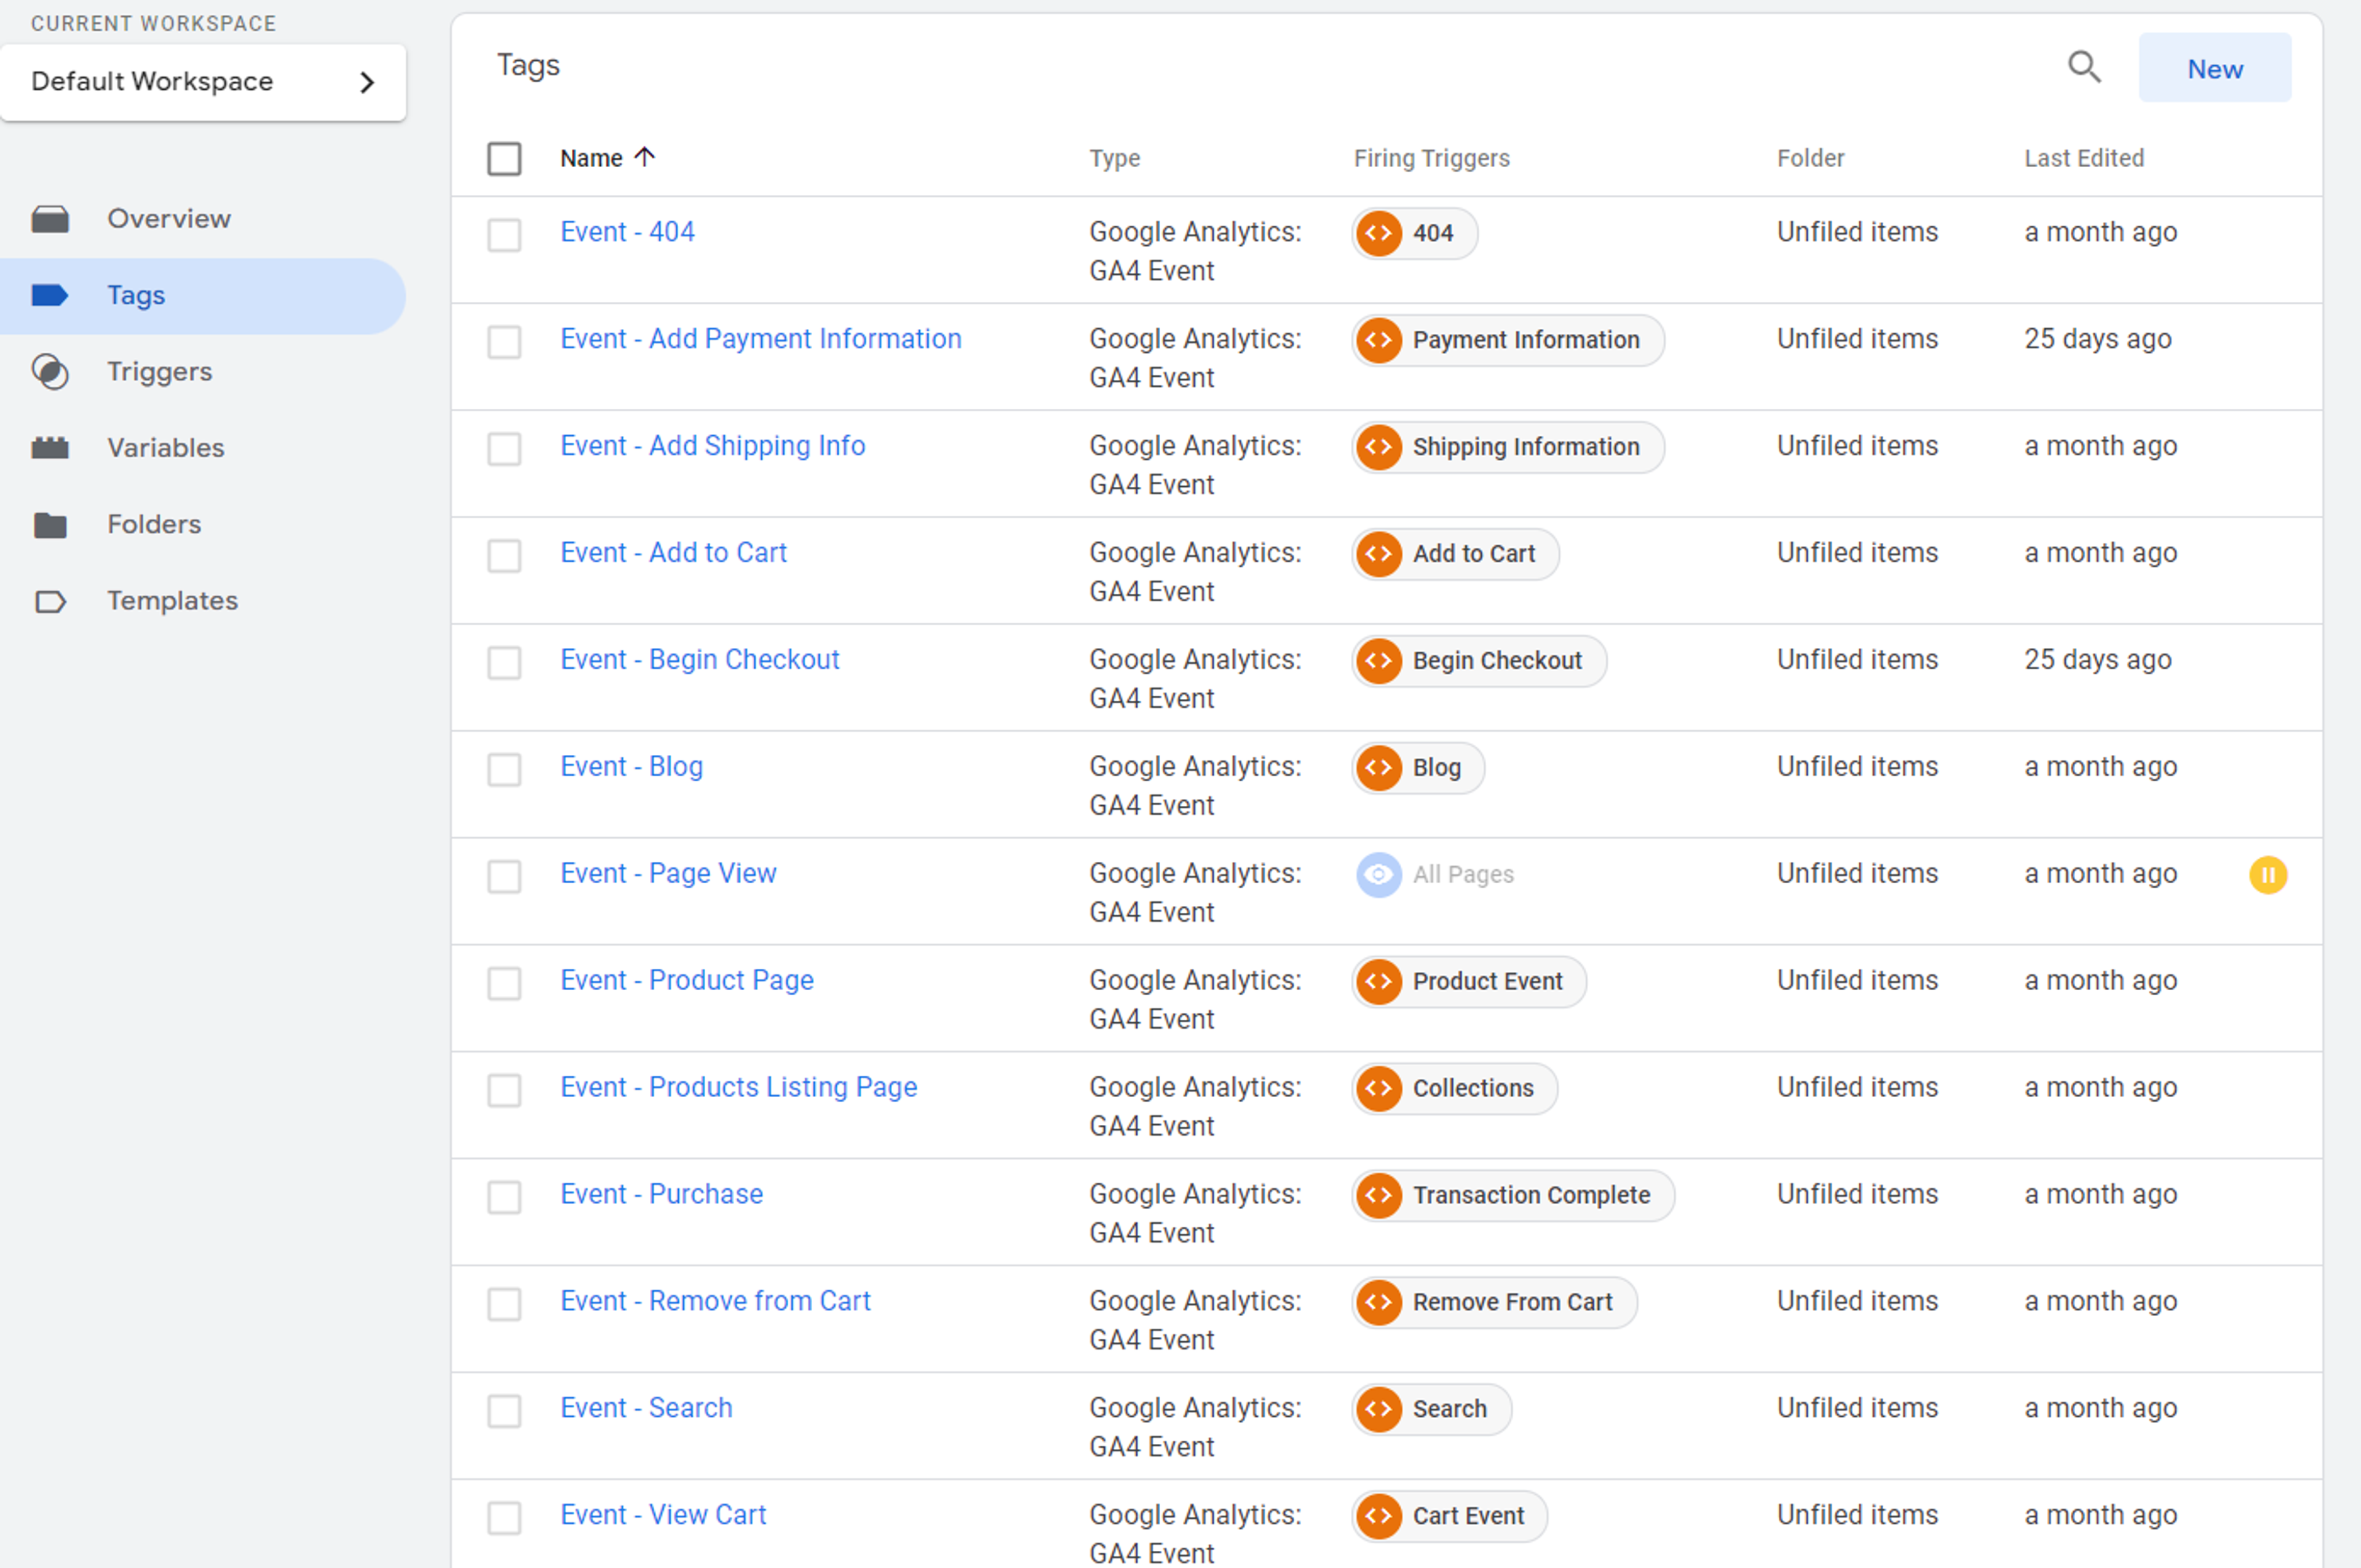
Task: Open the tags search magnifier icon
Action: [2084, 67]
